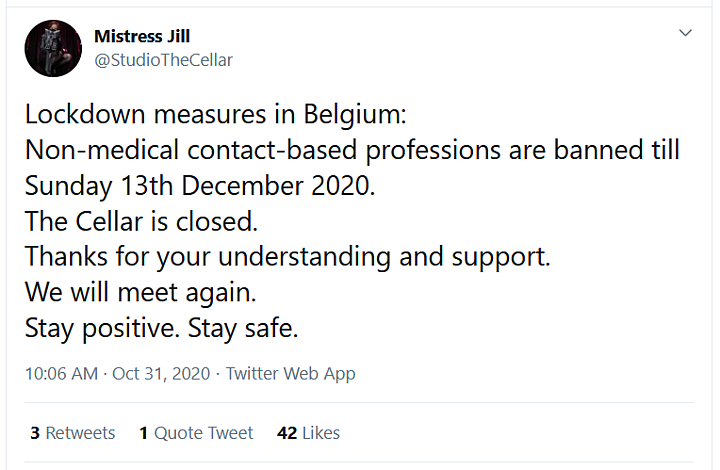The image size is (720, 470).
Task: Click the Mistress Jill display name
Action: [143, 36]
